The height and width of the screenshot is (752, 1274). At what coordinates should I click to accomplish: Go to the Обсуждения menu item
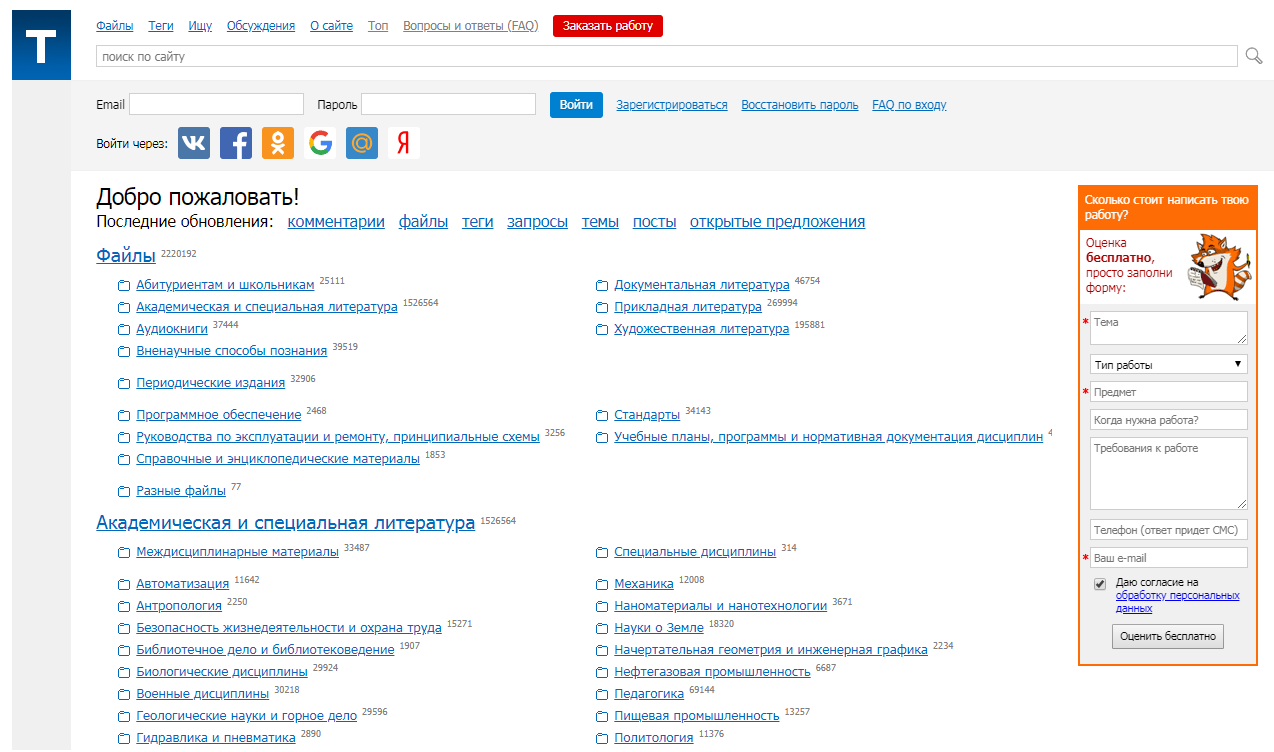[261, 26]
